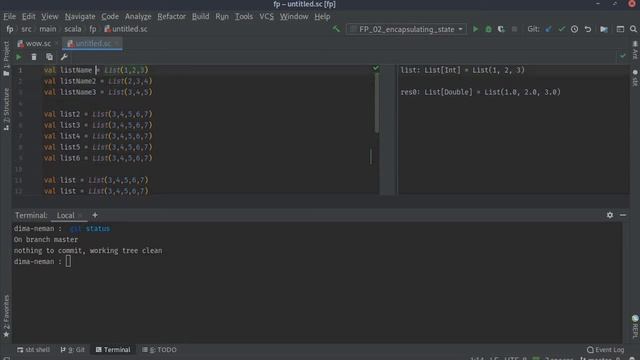Run FP_02_encapsulating_state with play button
Image resolution: width=640 pixels, height=360 pixels.
coord(475,29)
